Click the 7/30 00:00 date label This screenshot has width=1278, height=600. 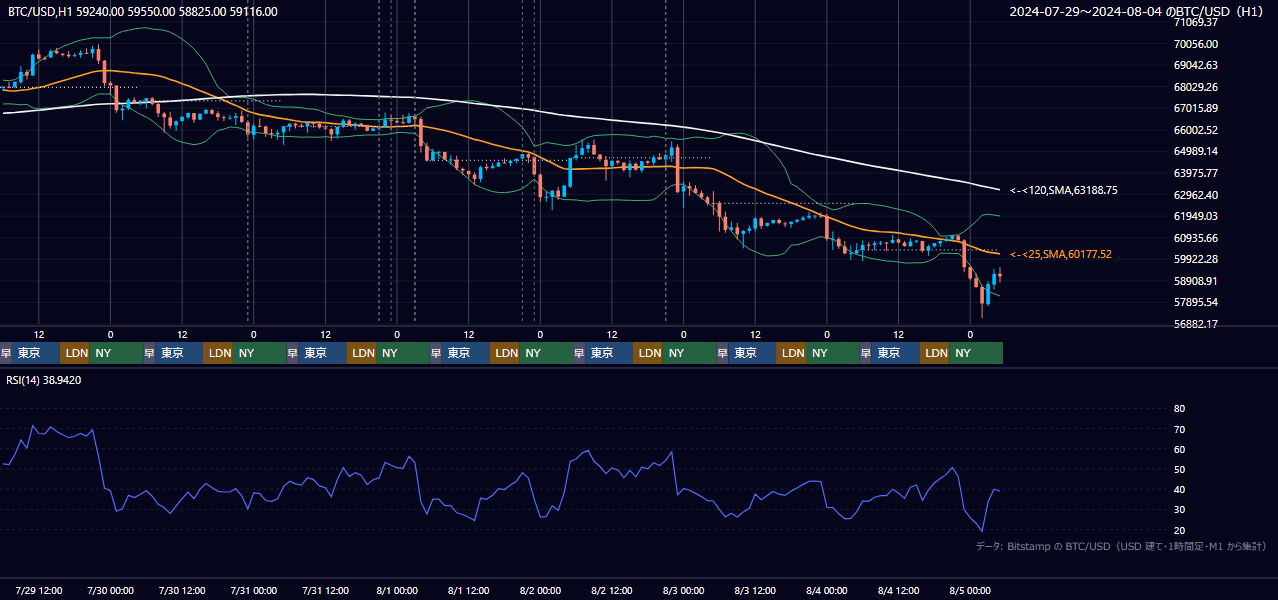pos(111,591)
